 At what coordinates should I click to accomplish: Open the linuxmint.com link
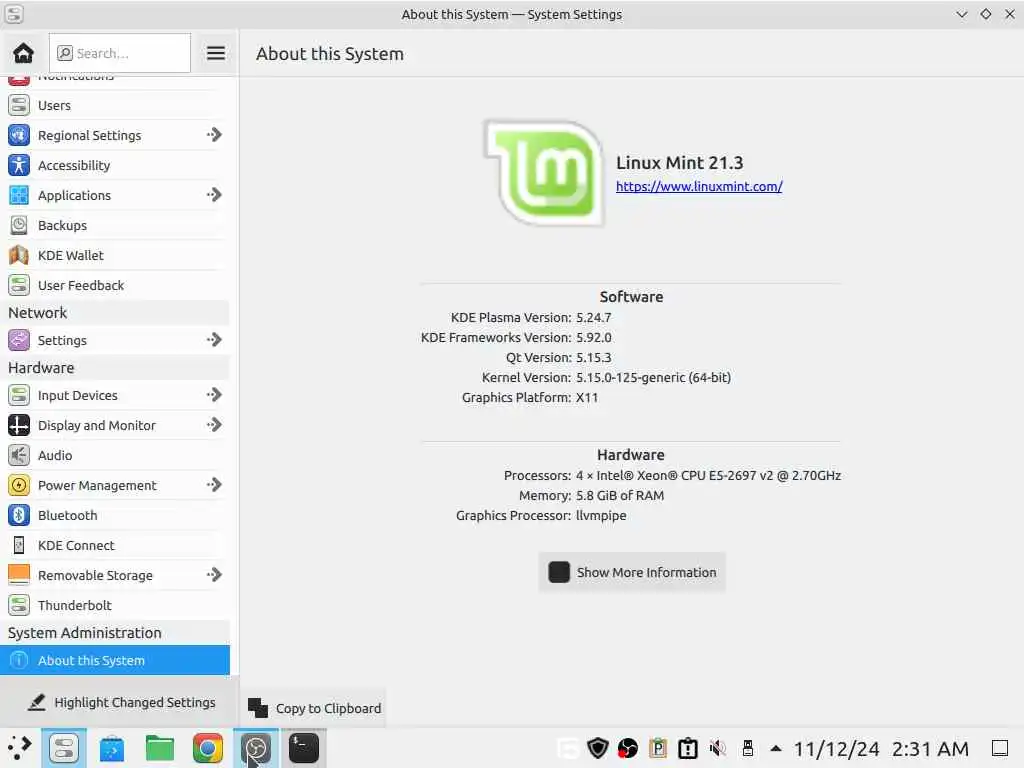pyautogui.click(x=699, y=186)
